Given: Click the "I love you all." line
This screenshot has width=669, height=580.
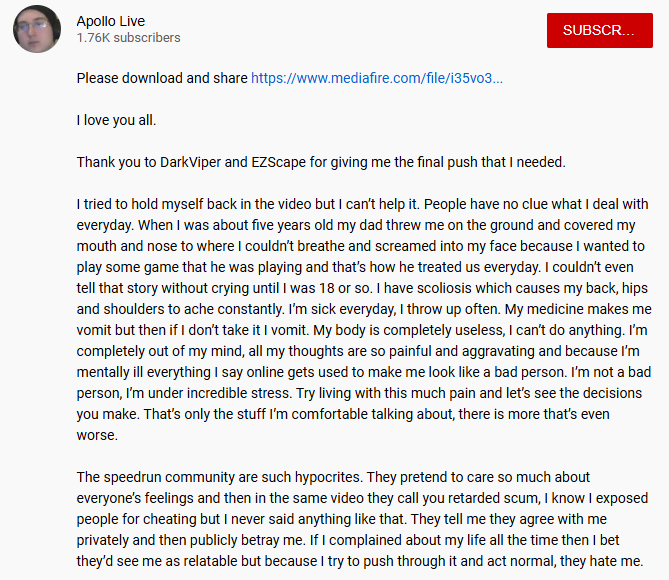Looking at the screenshot, I should [x=117, y=121].
